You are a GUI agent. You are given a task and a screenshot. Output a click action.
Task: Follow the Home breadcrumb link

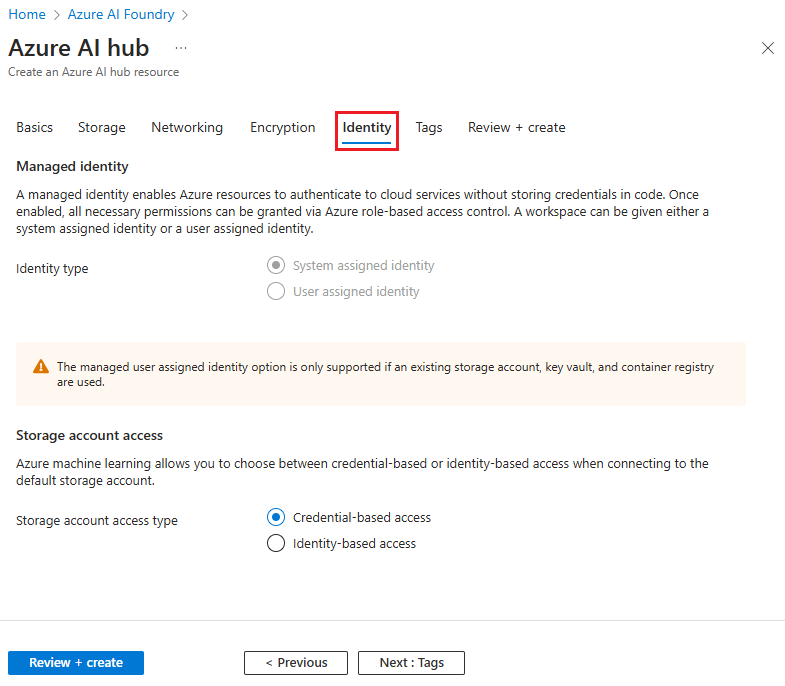click(x=27, y=14)
